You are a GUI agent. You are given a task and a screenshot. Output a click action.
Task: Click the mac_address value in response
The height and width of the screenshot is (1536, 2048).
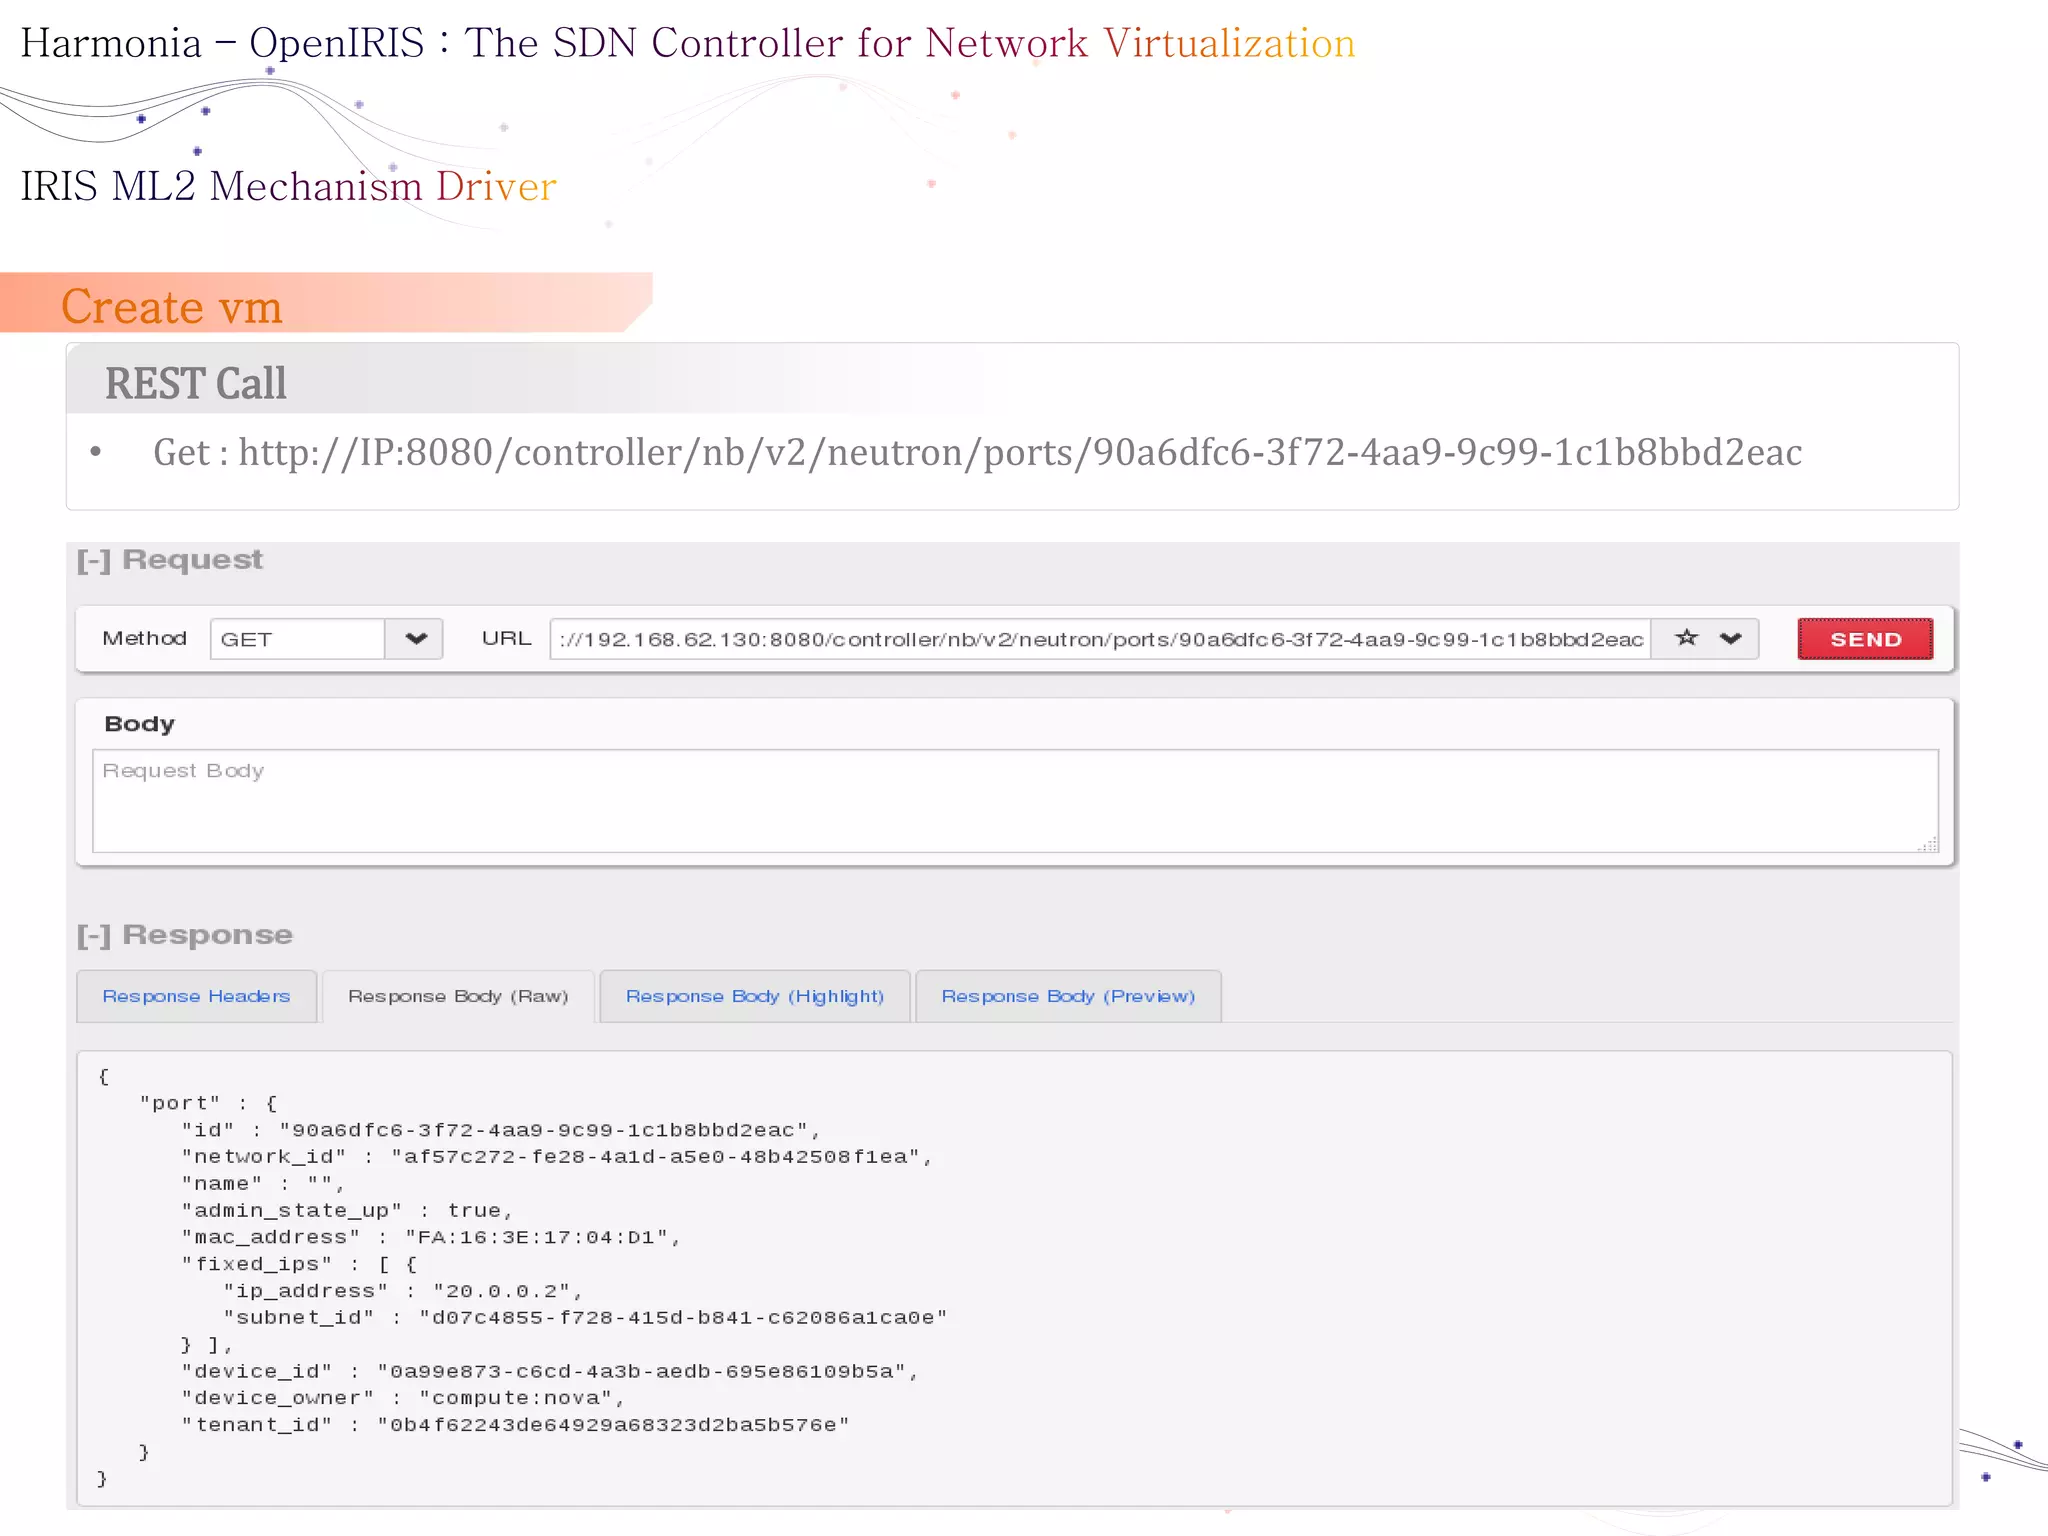542,1237
